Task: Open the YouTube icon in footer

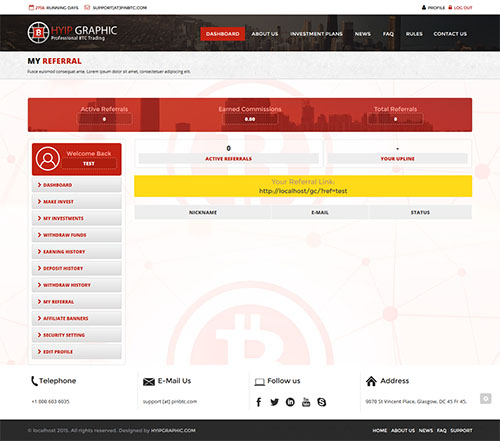Action: [x=306, y=402]
